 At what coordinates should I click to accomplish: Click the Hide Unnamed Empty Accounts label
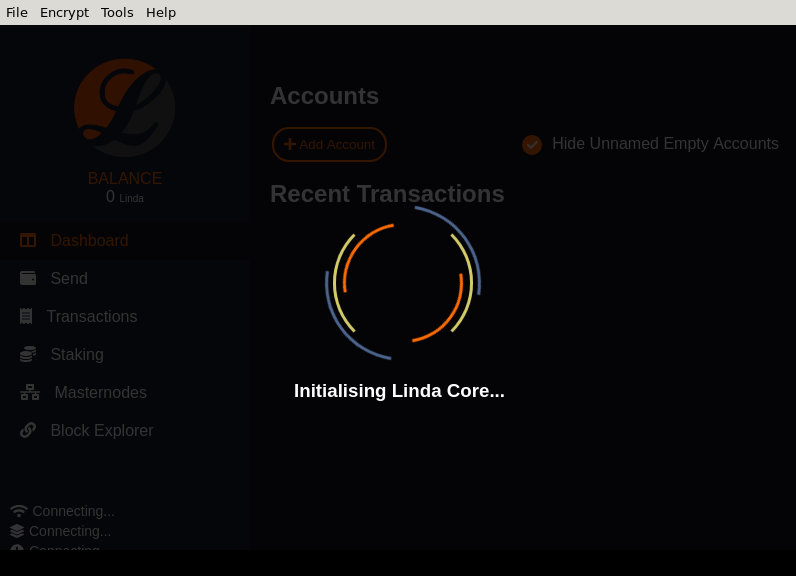[x=666, y=144]
